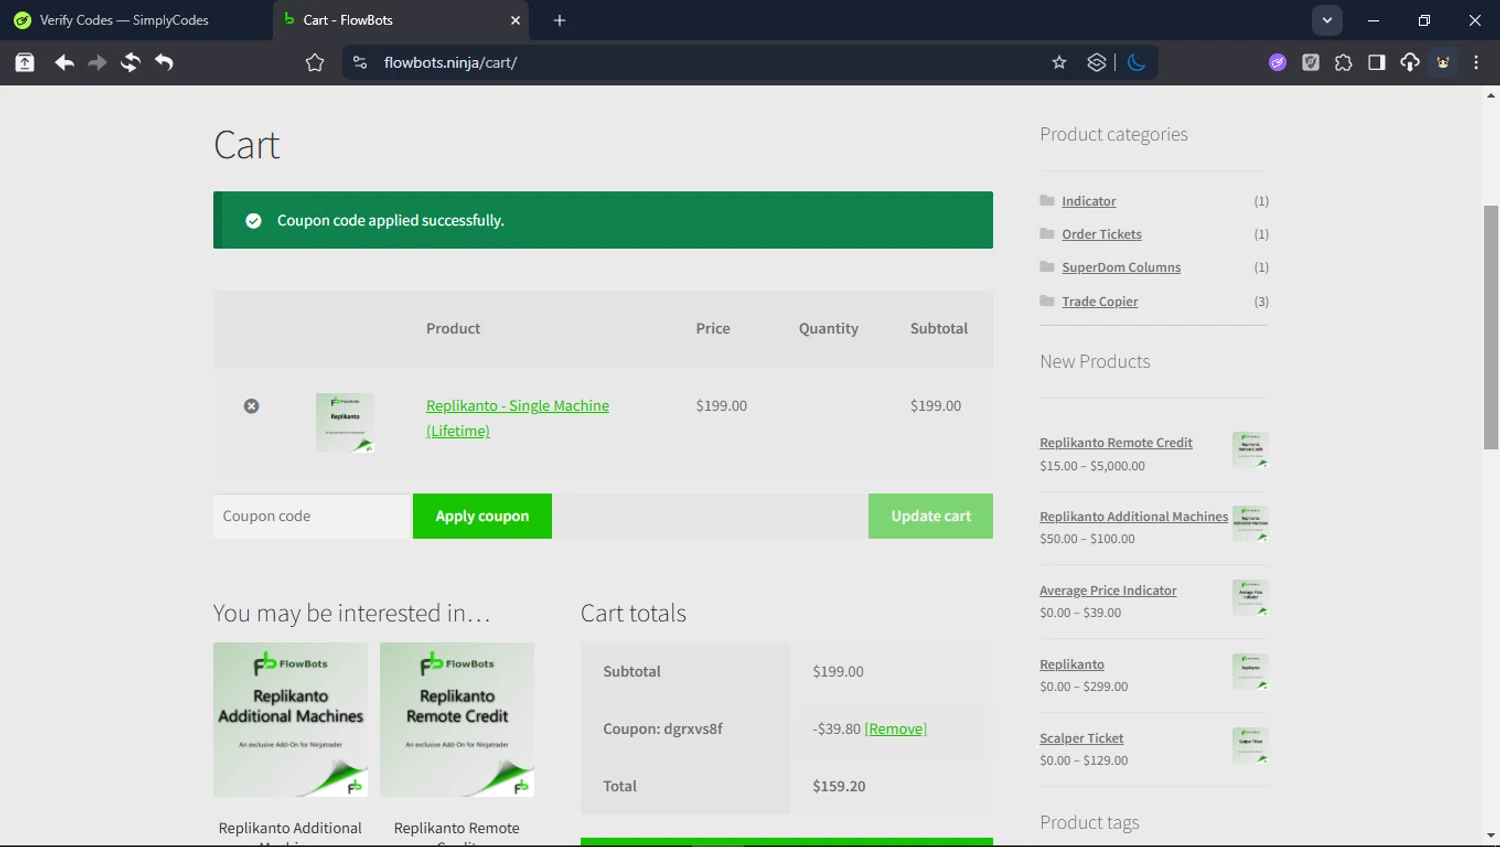Reload the current page

130,62
